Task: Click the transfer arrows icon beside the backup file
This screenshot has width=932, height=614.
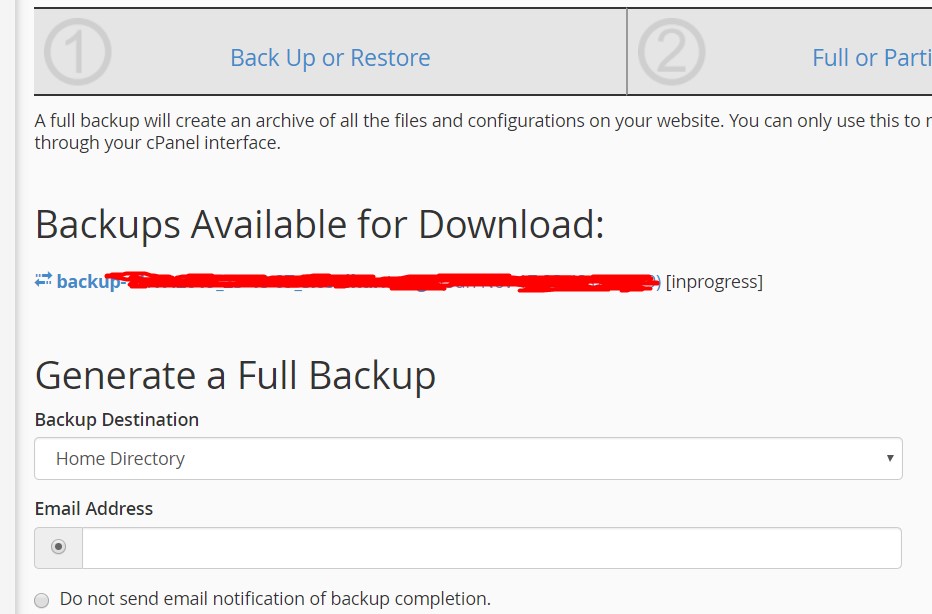Action: (43, 281)
